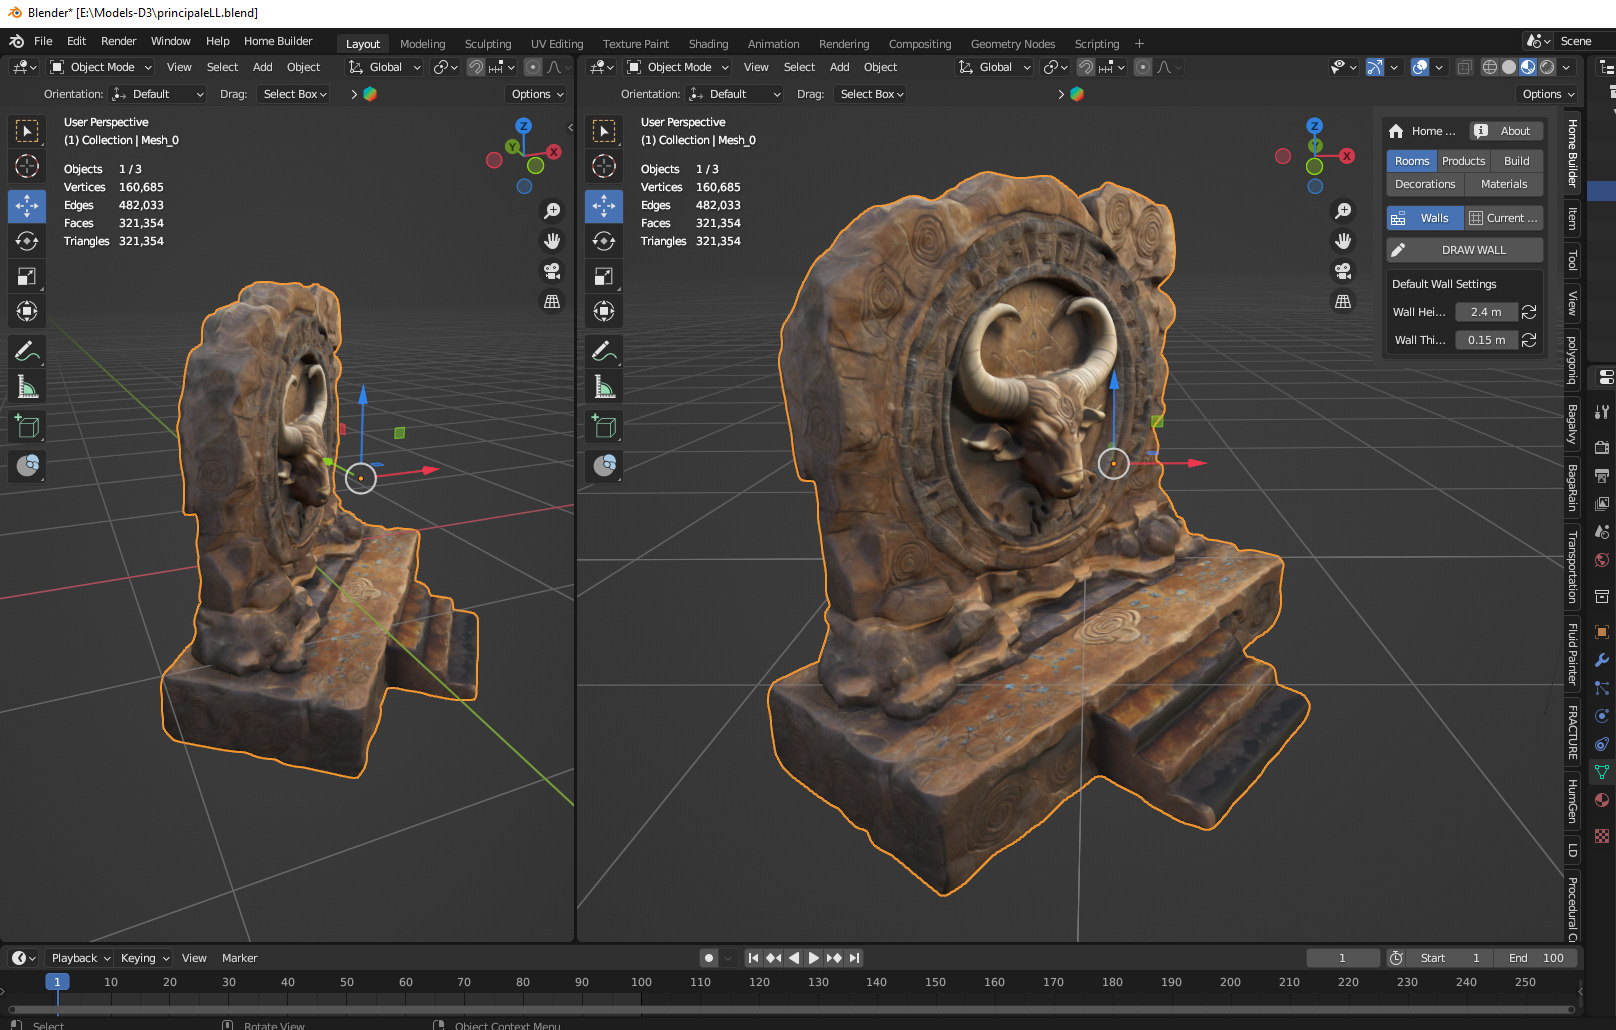Click zoom magnifier in right viewport
Viewport: 1616px width, 1030px height.
(x=1343, y=211)
